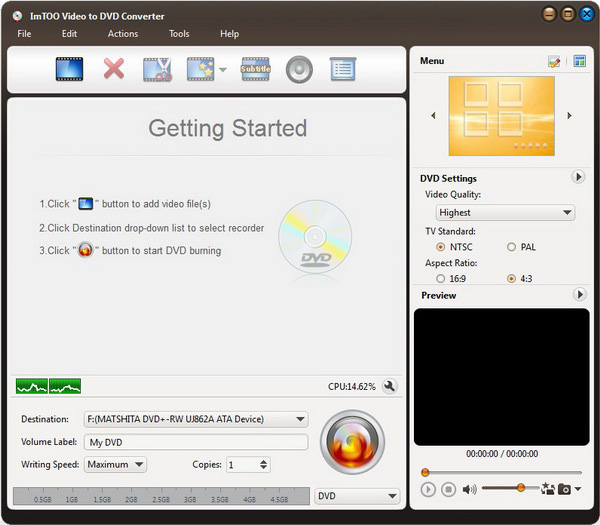Click the second green CPU graph
Viewport: 600px width, 525px height.
coord(65,386)
